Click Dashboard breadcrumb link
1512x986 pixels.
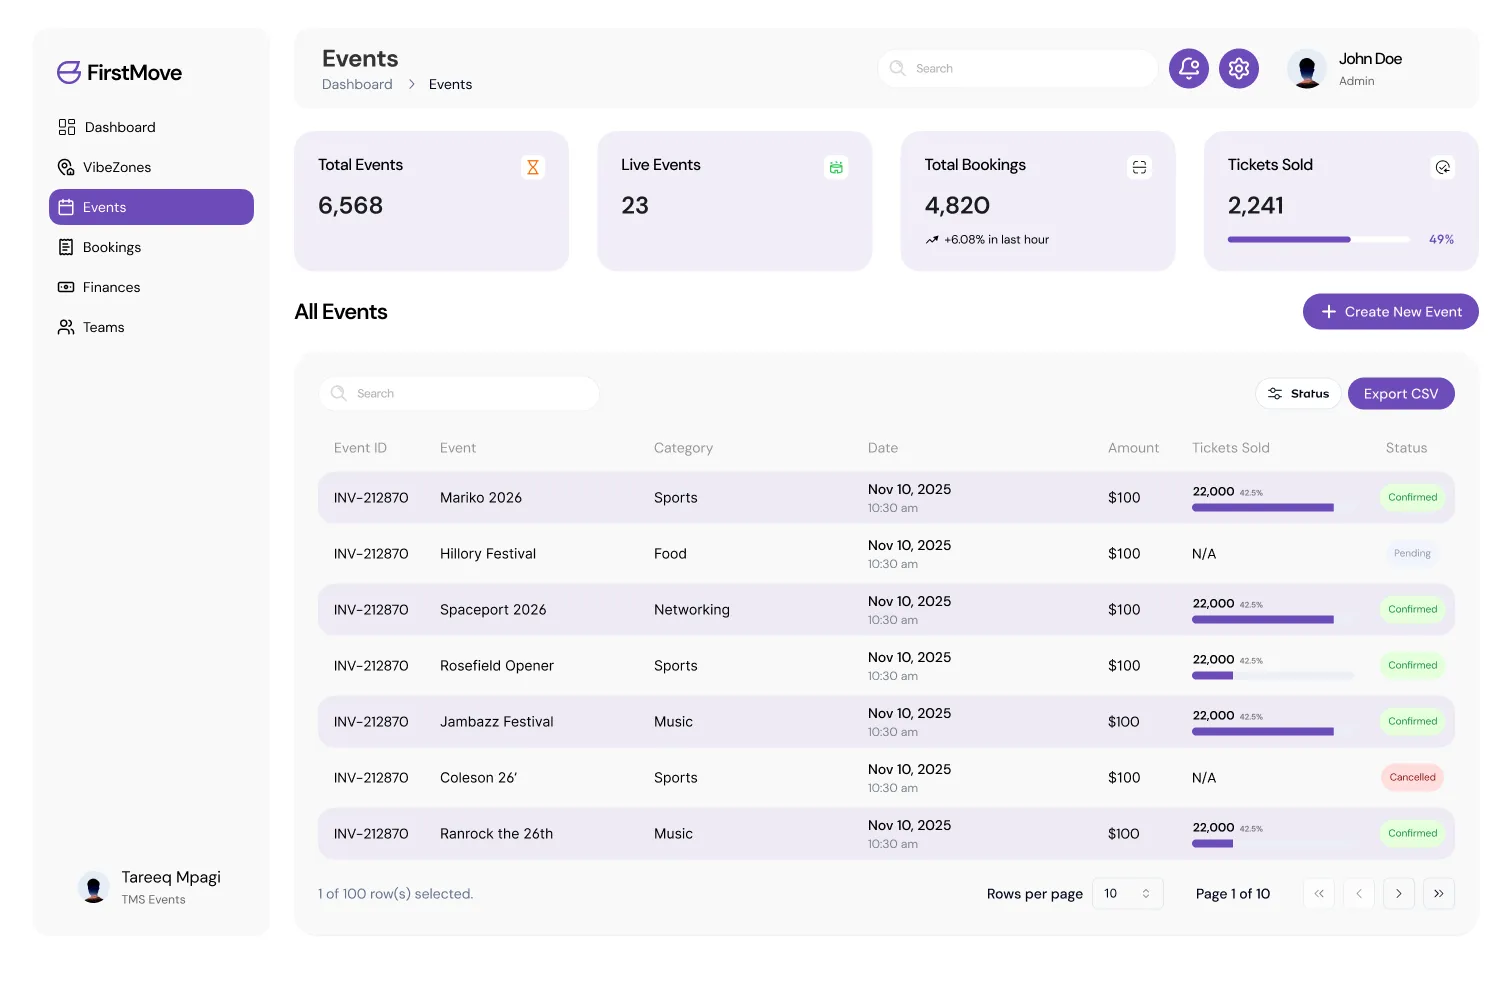(x=357, y=84)
